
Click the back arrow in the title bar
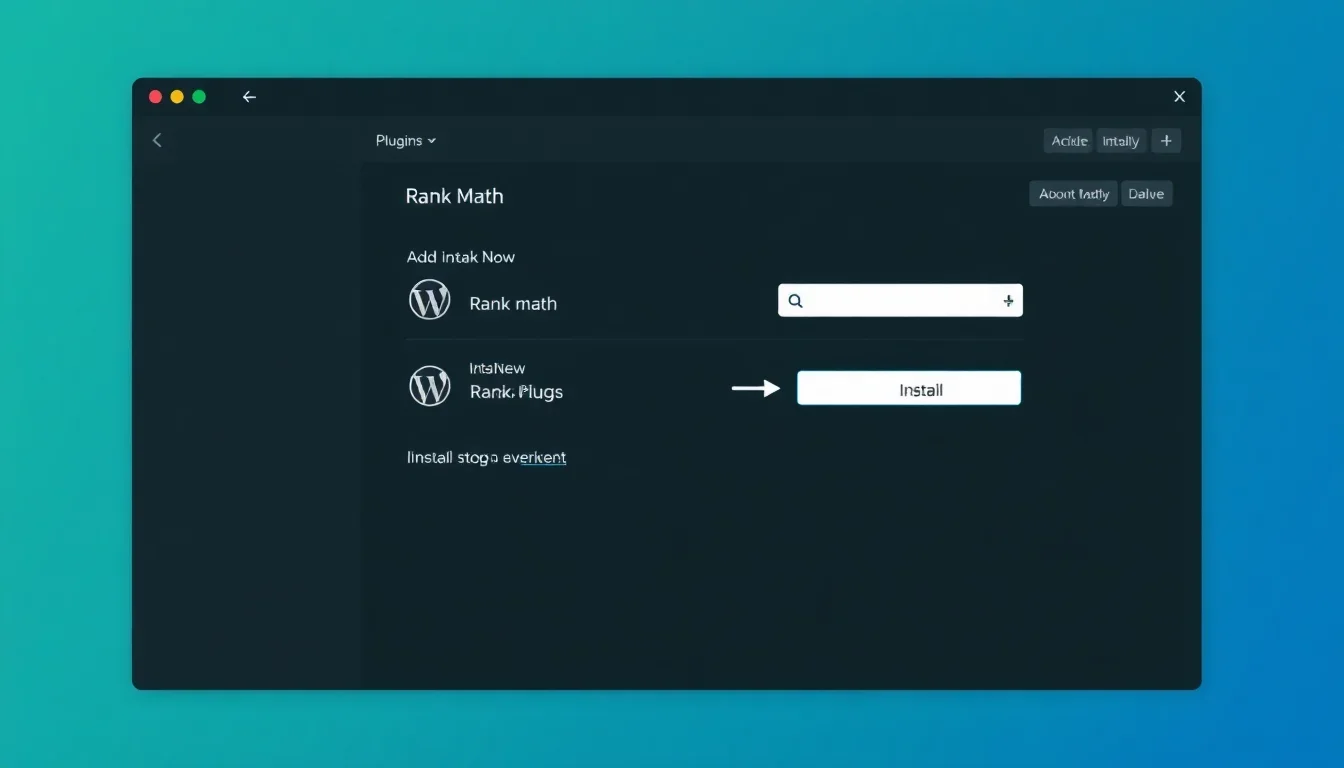[x=249, y=97]
